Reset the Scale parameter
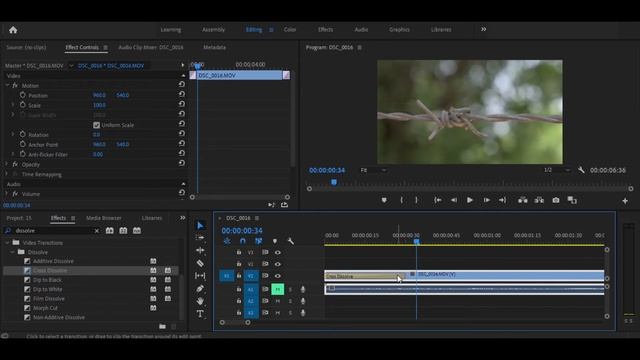Viewport: 640px width, 360px height. [182, 104]
